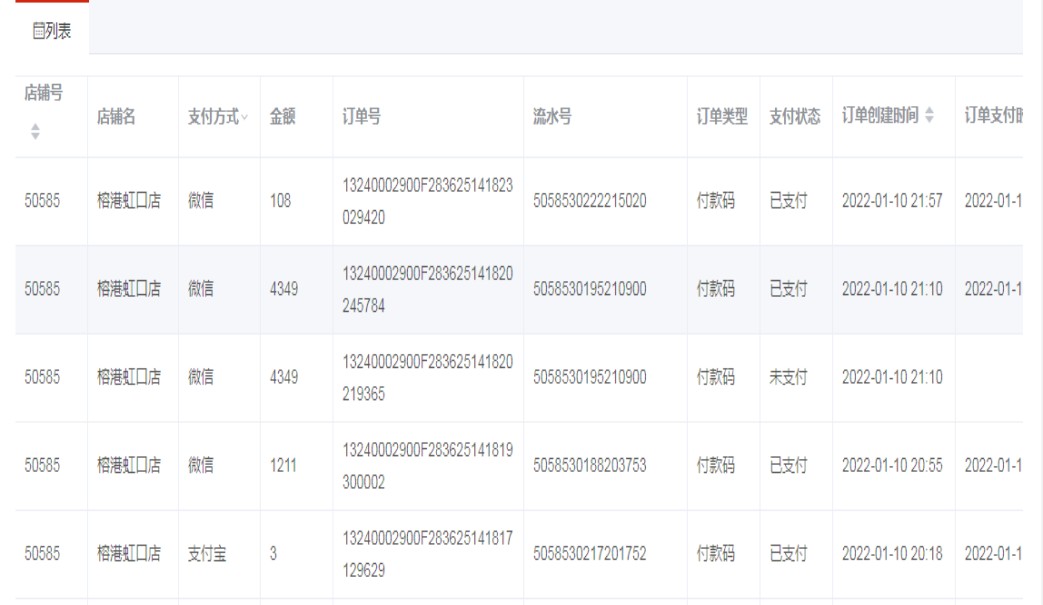Viewport: 1043px width, 605px height.
Task: Click the 金额 column header
Action: pyautogui.click(x=282, y=117)
